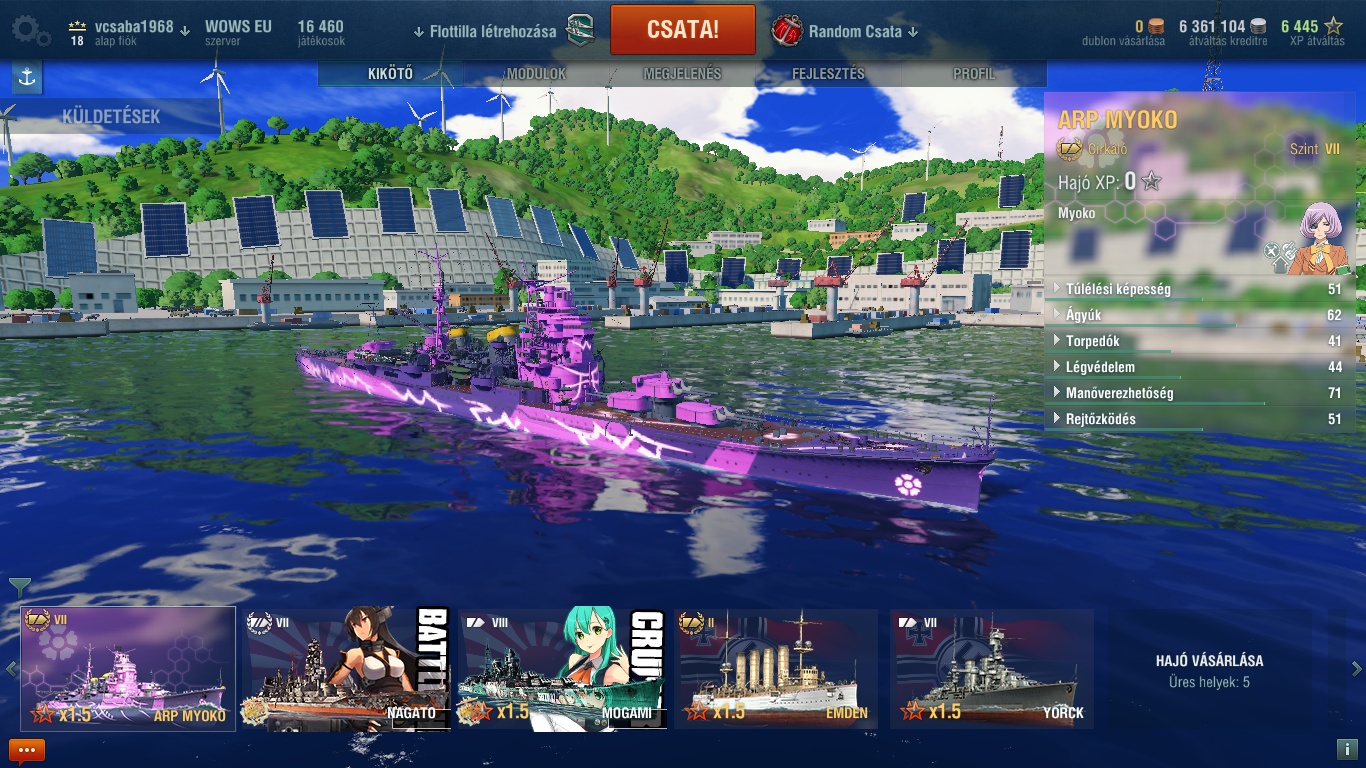This screenshot has width=1366, height=768.
Task: Open the chat bubble button
Action: click(x=27, y=750)
